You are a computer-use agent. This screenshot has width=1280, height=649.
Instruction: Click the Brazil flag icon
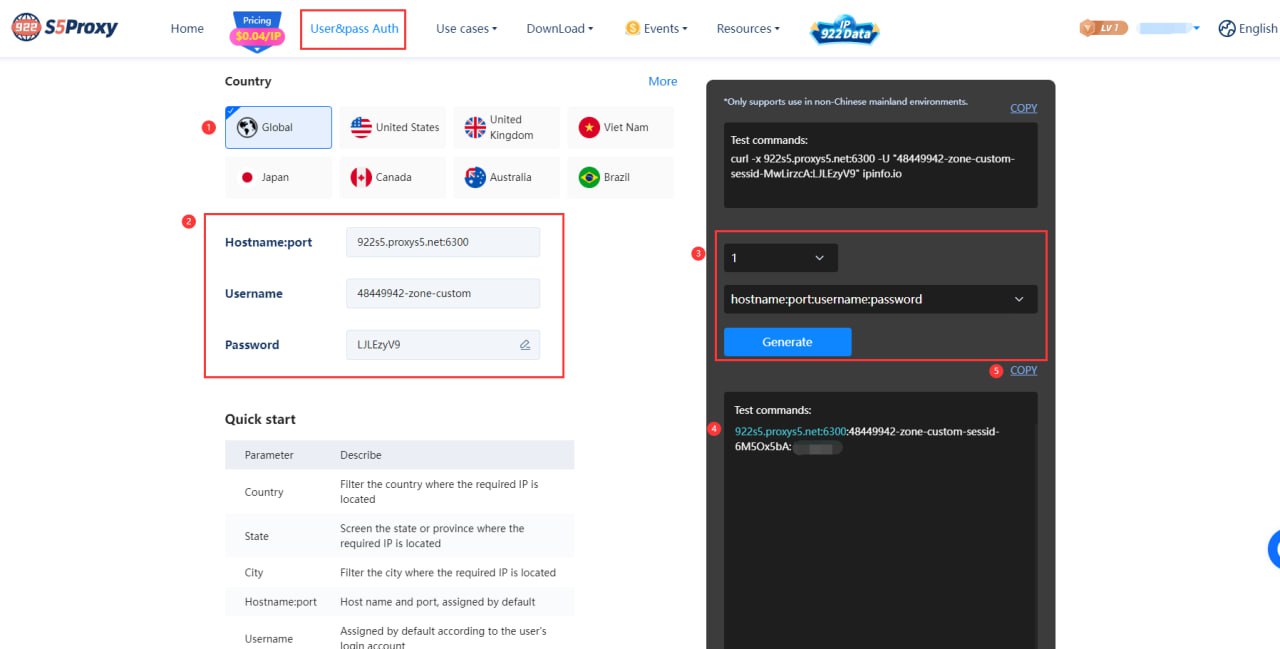click(589, 177)
